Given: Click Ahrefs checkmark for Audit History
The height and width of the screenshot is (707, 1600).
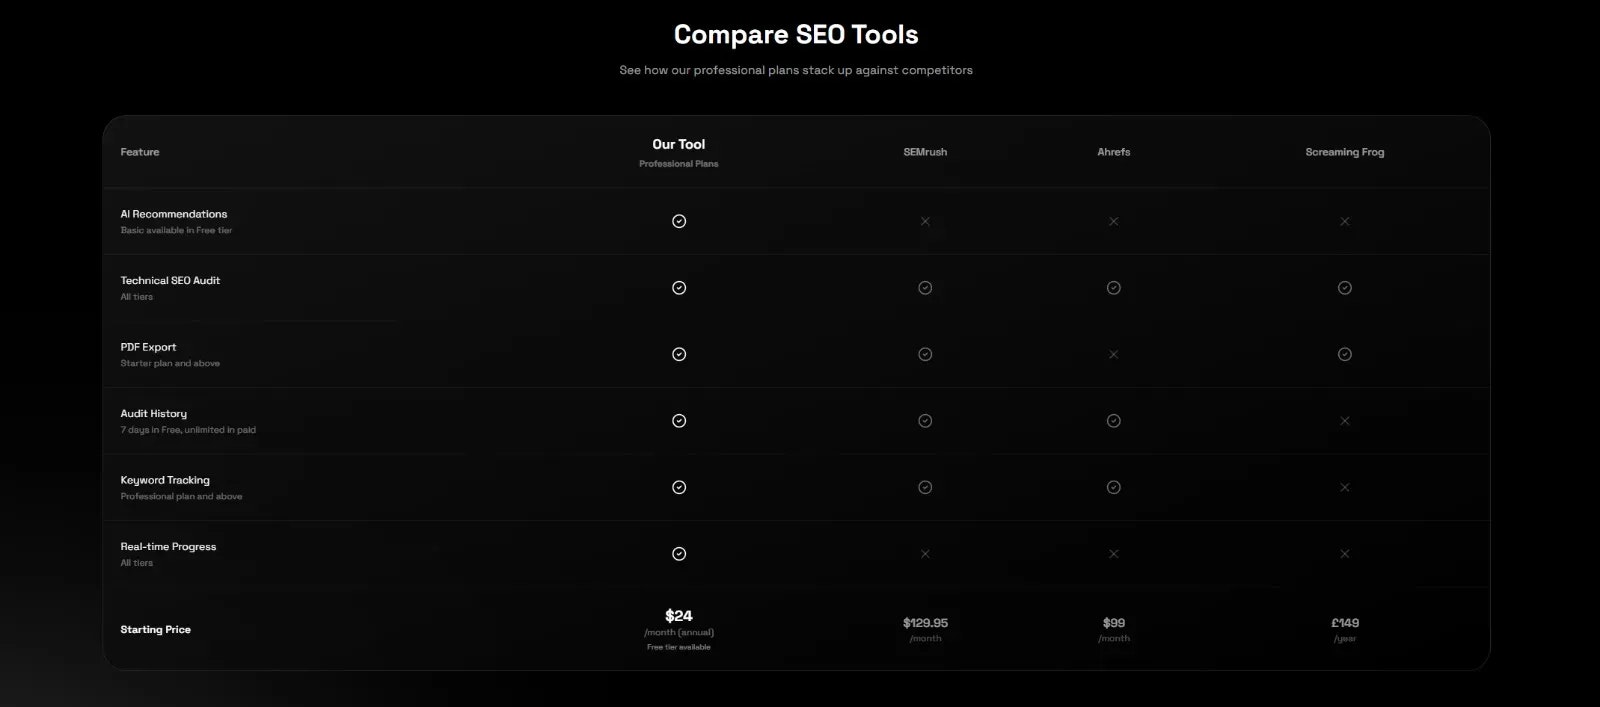Looking at the screenshot, I should coord(1114,421).
